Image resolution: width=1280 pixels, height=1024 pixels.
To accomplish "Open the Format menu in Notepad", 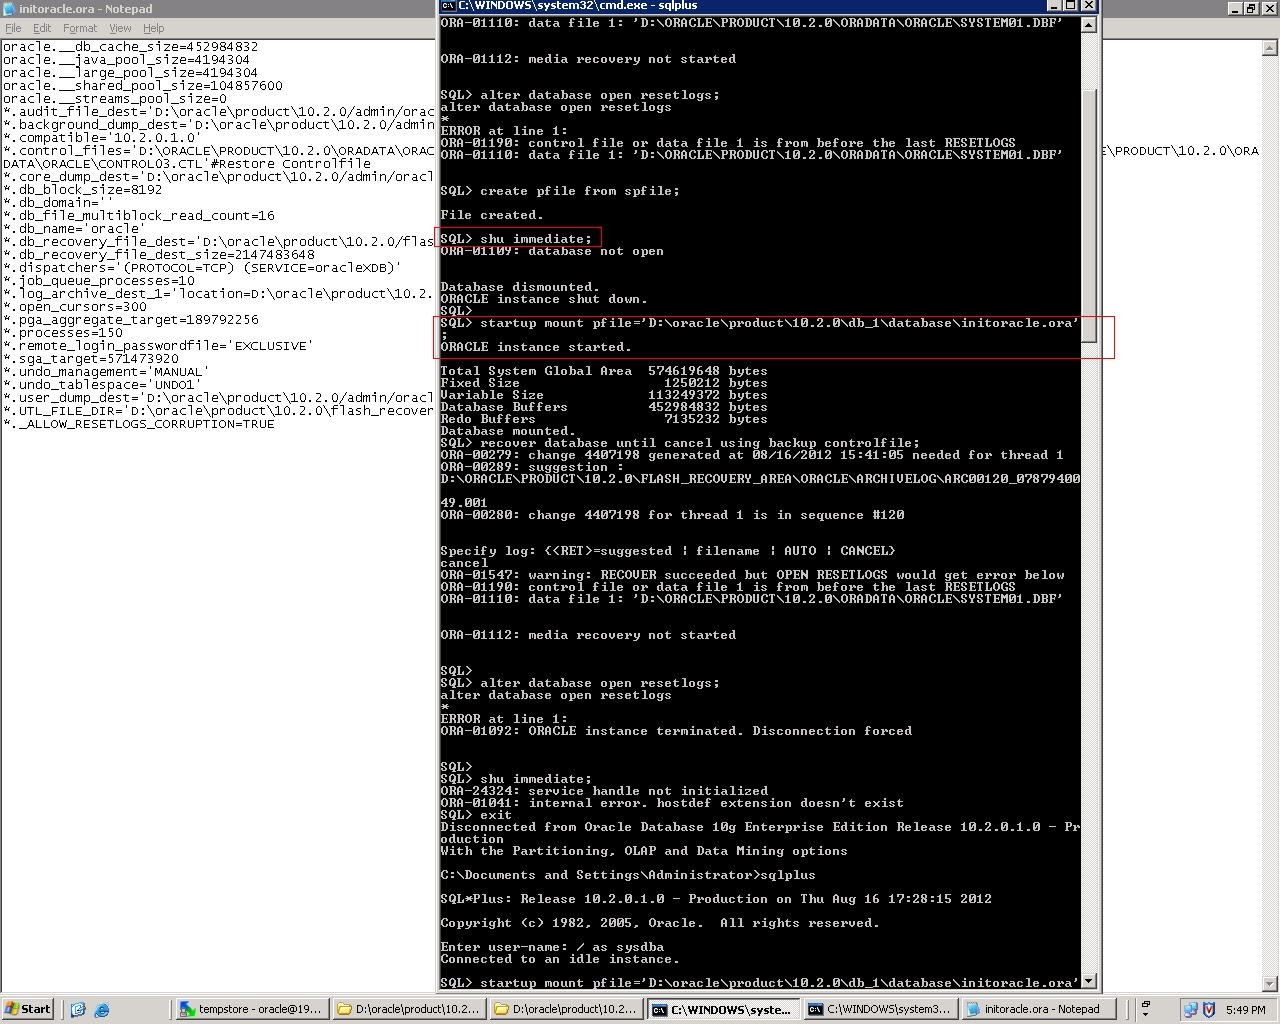I will click(x=79, y=28).
